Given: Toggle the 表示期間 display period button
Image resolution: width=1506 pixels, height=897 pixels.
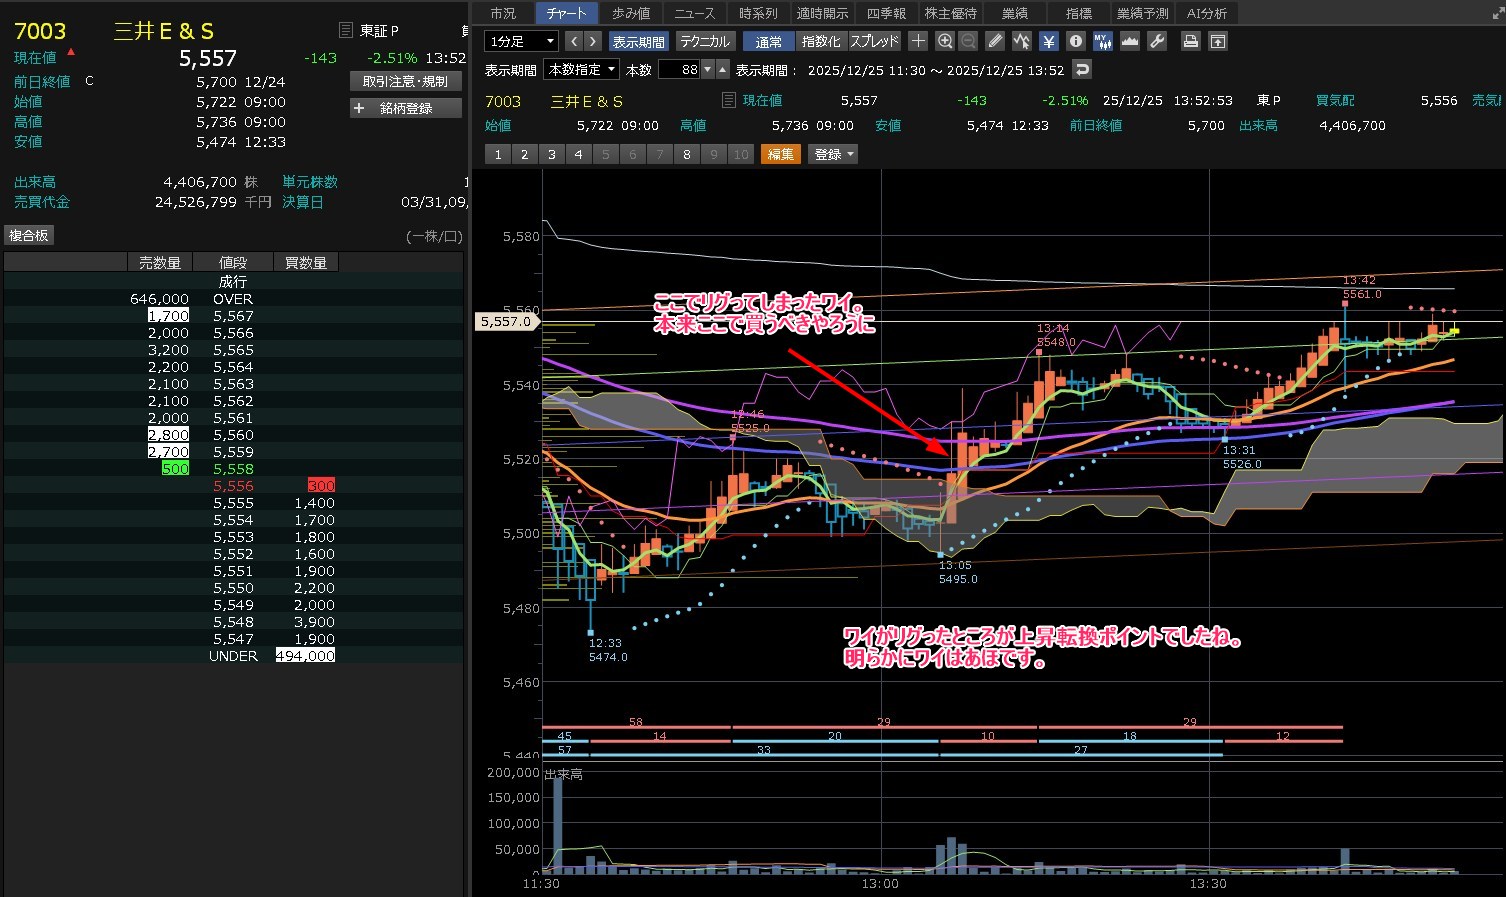Looking at the screenshot, I should point(638,41).
